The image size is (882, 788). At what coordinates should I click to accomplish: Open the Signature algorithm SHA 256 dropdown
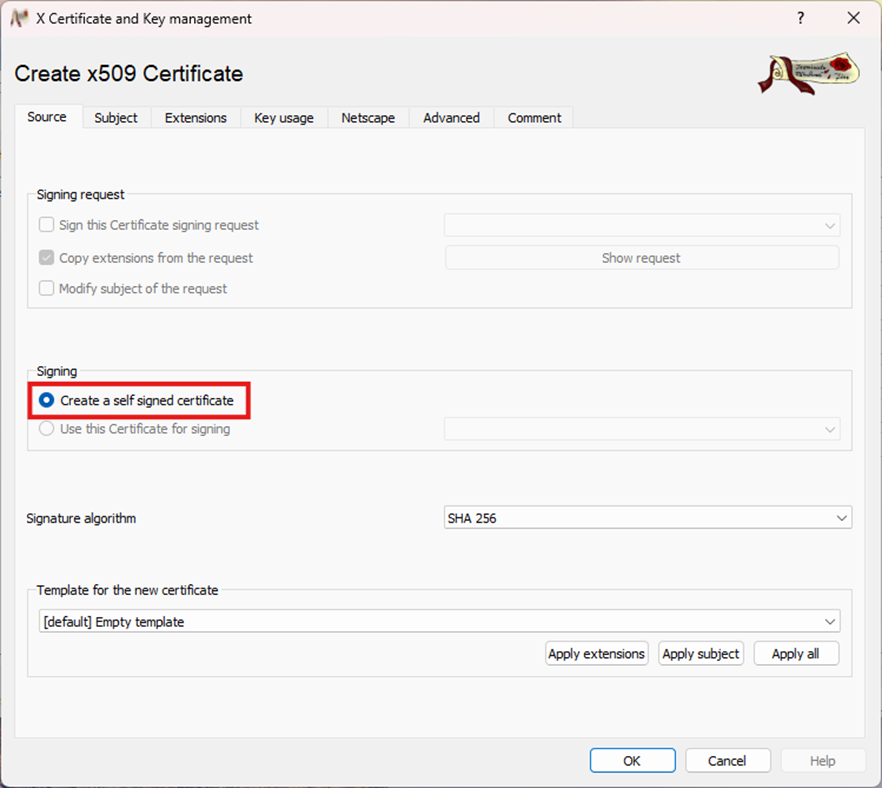647,518
